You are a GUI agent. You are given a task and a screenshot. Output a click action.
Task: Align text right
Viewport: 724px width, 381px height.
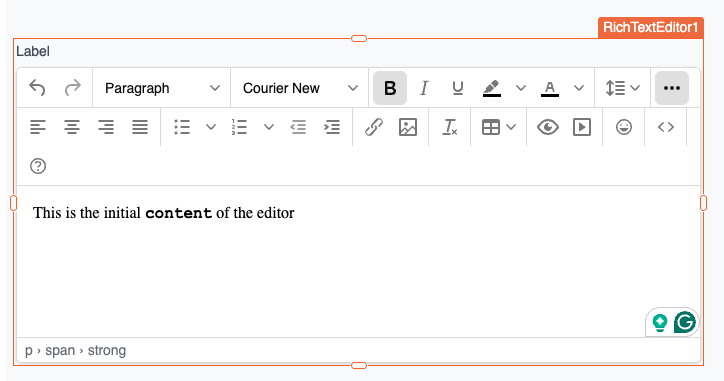(106, 127)
